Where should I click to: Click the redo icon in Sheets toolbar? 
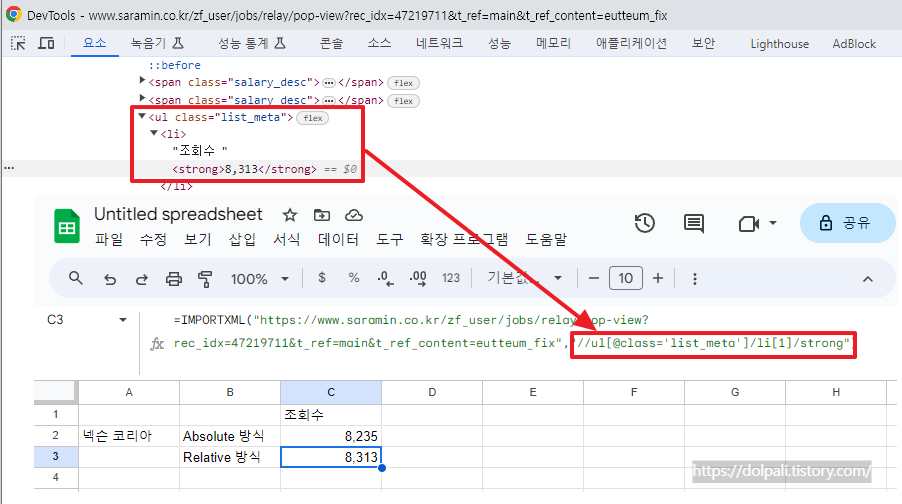(x=142, y=279)
